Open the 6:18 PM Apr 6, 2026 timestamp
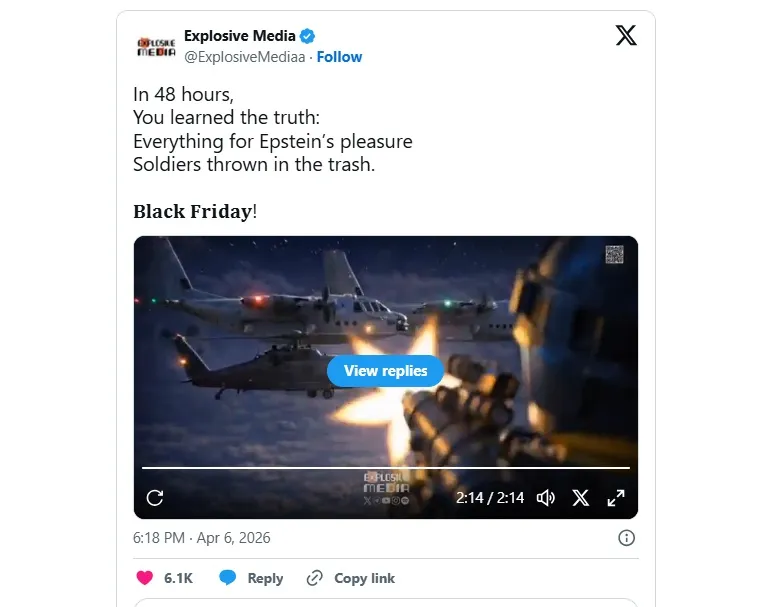 pos(201,538)
